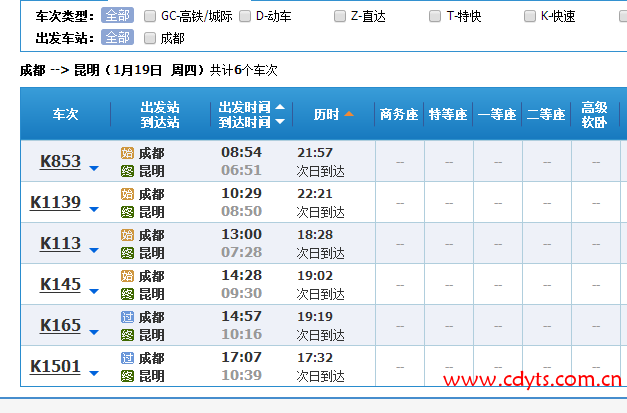Click the origin icon beside K113 成都
The height and width of the screenshot is (413, 627).
click(127, 235)
